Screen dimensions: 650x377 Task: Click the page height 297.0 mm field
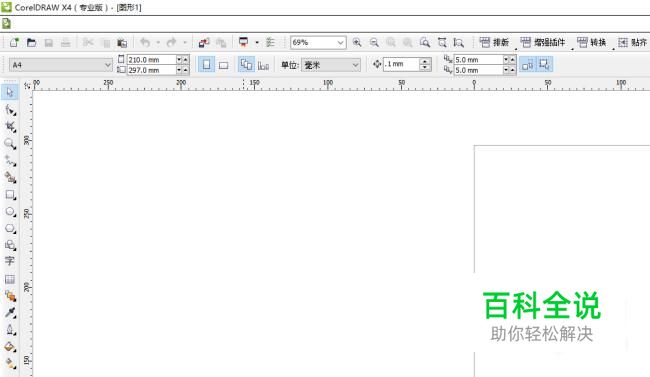point(151,70)
